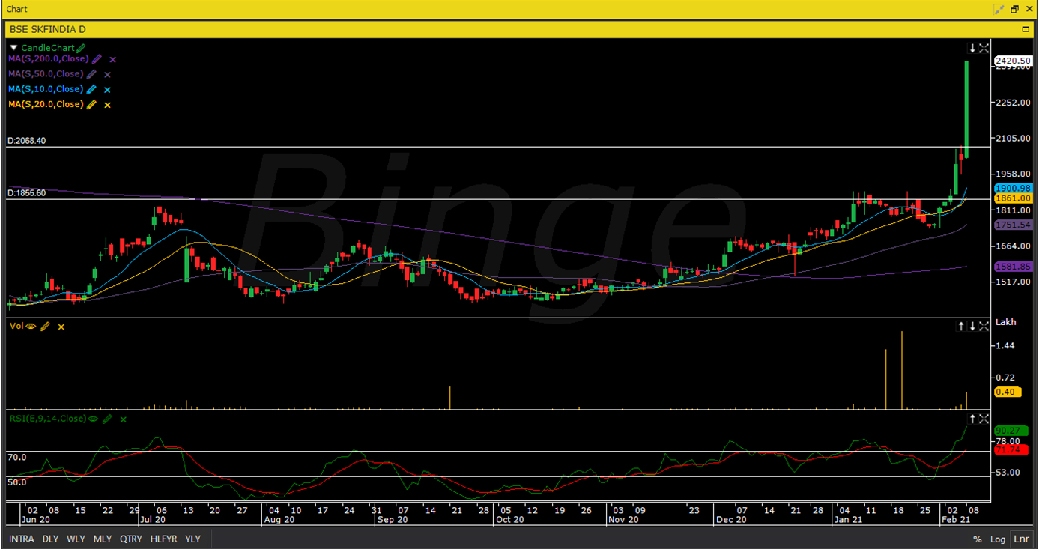Move the price pane down arrow
1039x549 pixels.
(973, 48)
